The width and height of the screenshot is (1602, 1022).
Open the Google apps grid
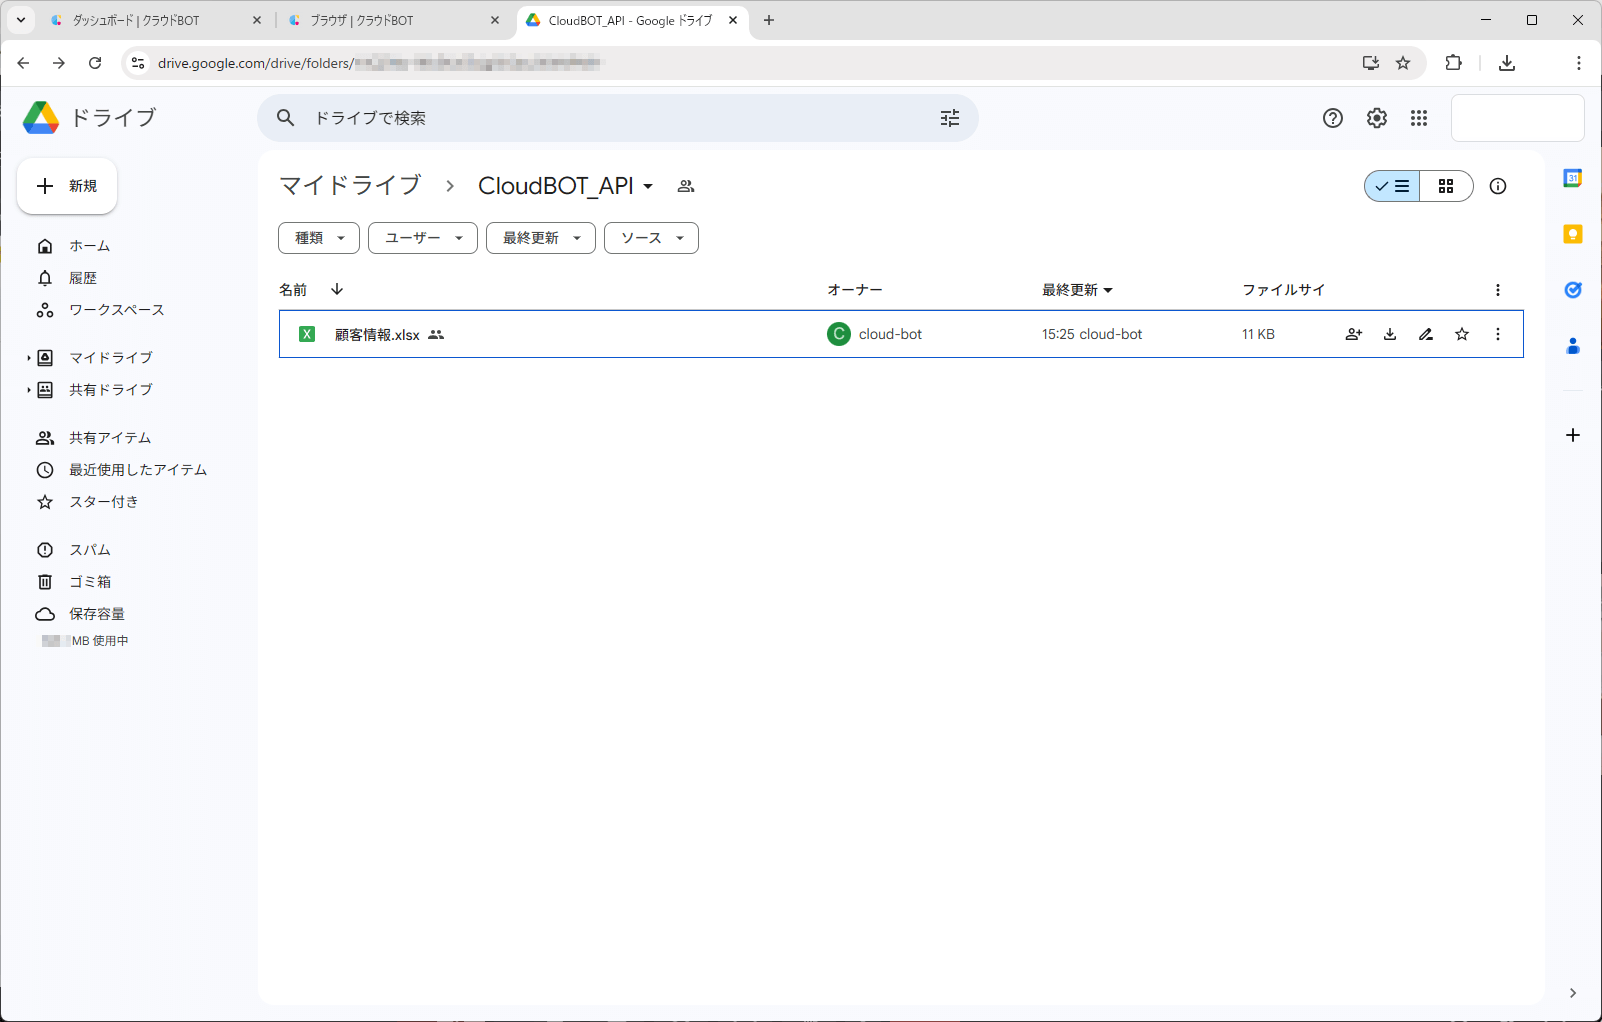click(x=1419, y=118)
